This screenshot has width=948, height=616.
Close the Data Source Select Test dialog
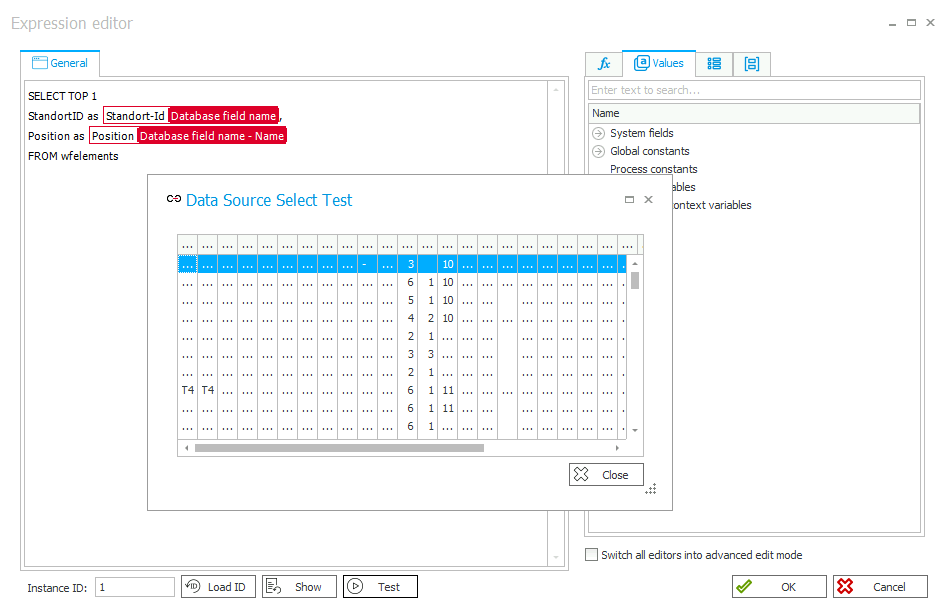(606, 475)
